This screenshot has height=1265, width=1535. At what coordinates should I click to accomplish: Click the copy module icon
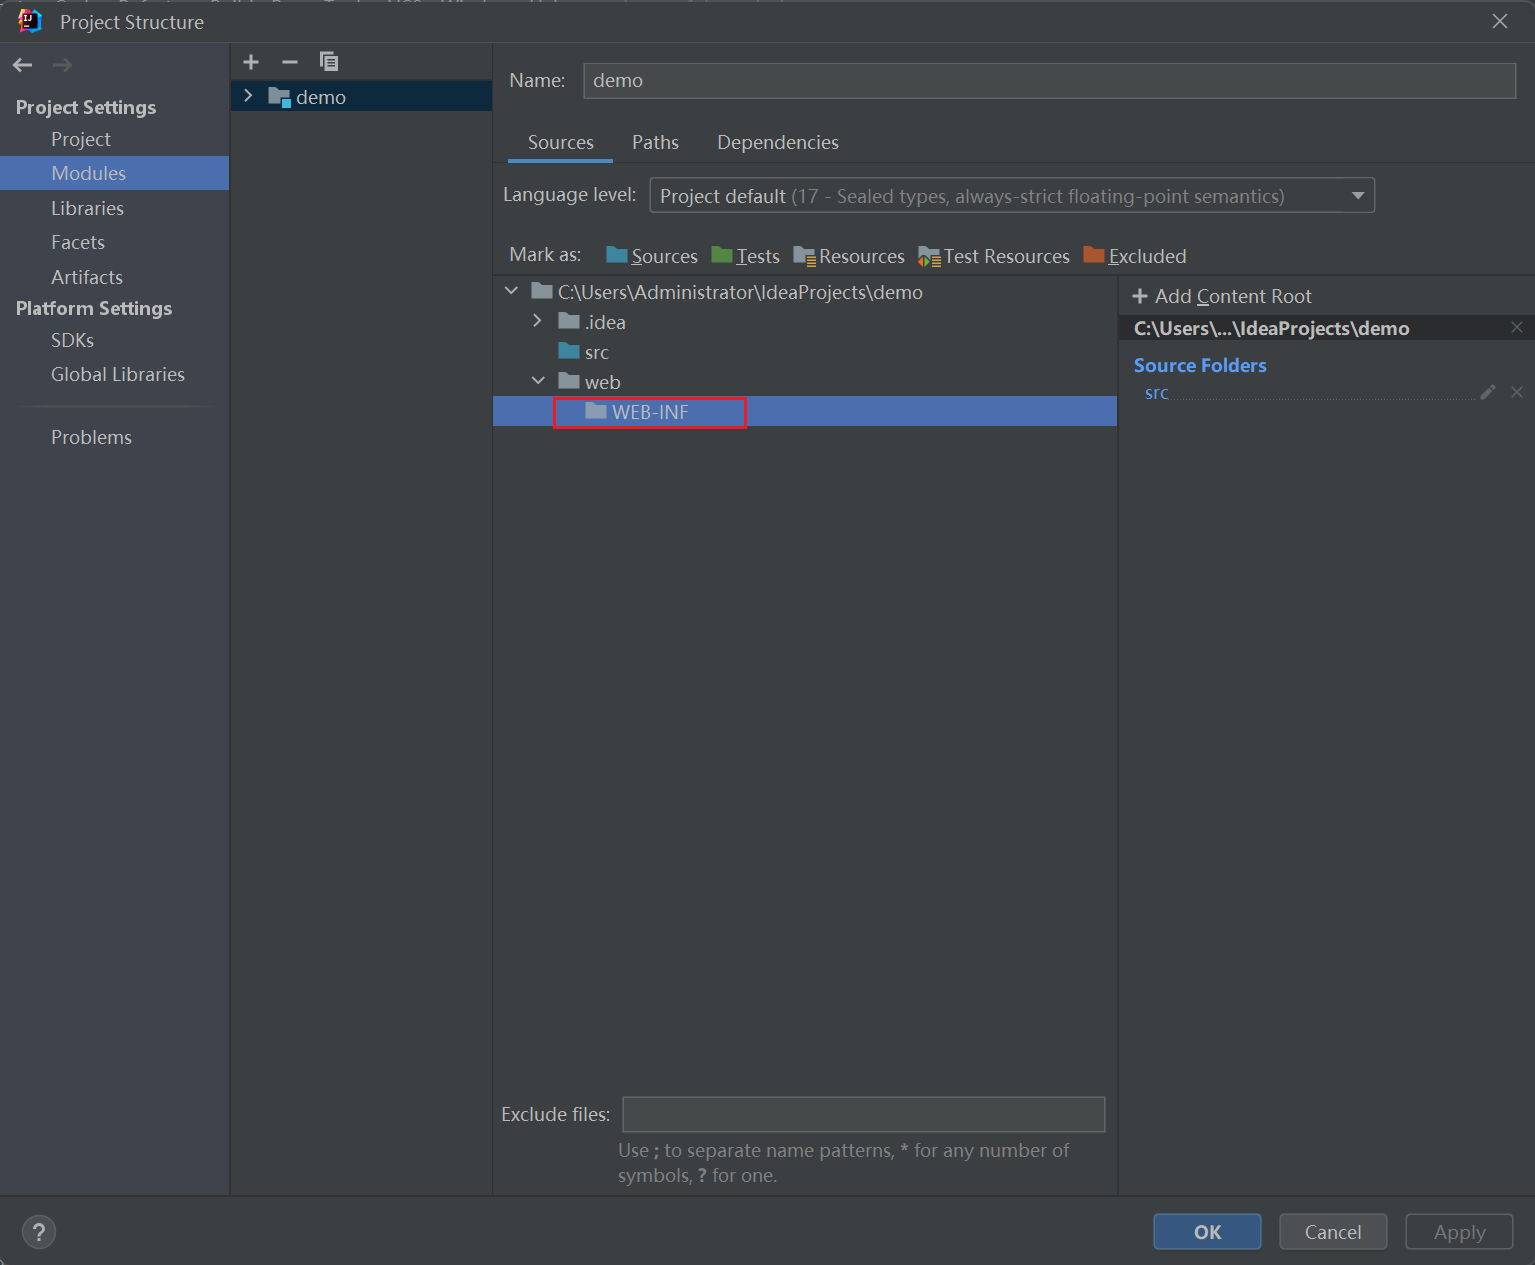click(329, 62)
